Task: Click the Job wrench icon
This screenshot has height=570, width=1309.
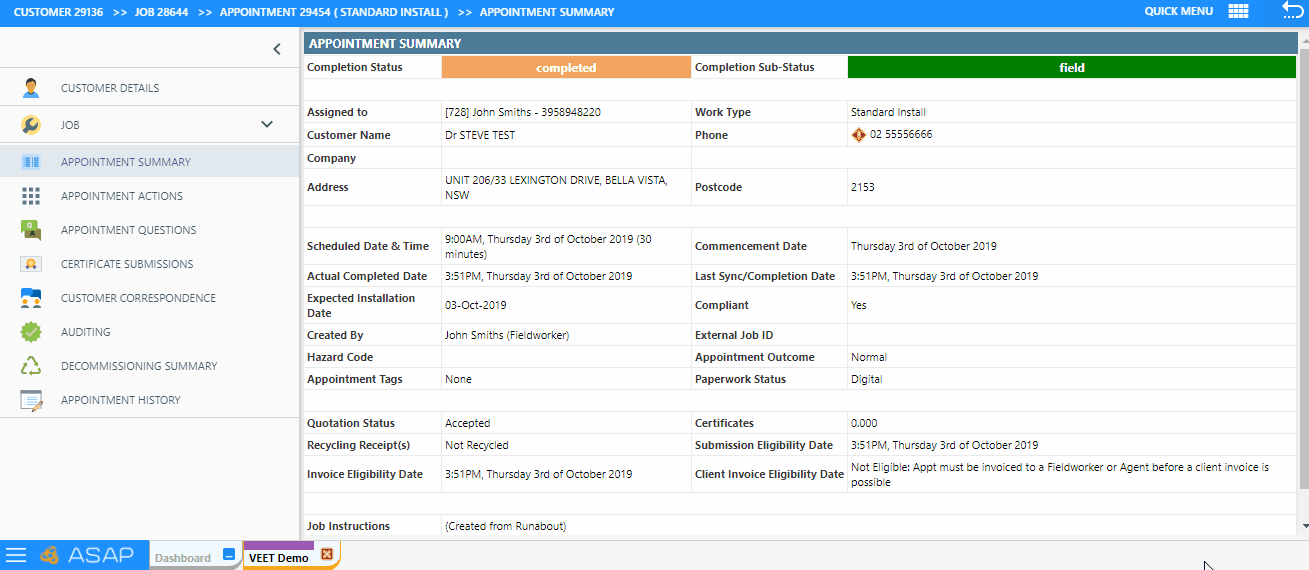Action: (31, 125)
